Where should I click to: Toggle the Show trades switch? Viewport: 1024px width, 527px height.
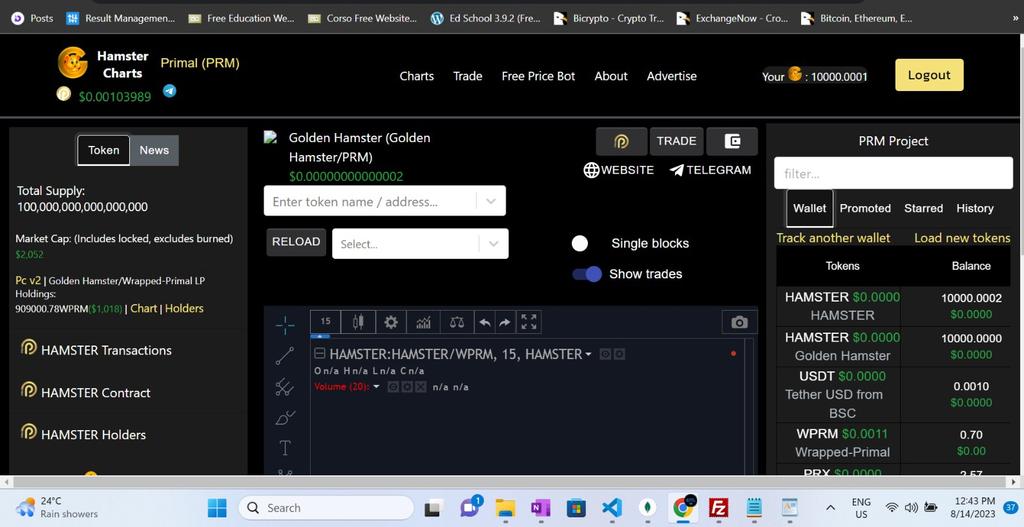(587, 274)
